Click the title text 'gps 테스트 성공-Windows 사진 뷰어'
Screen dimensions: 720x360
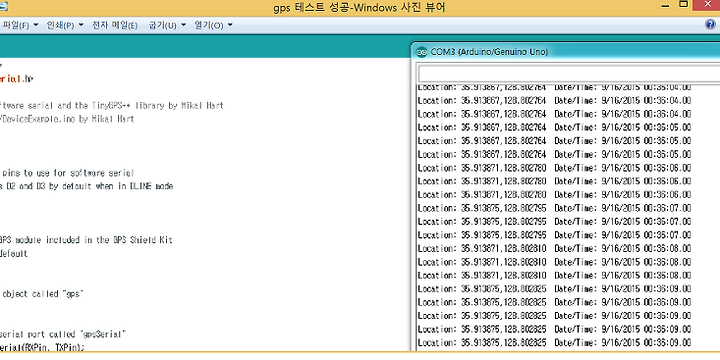click(x=359, y=8)
